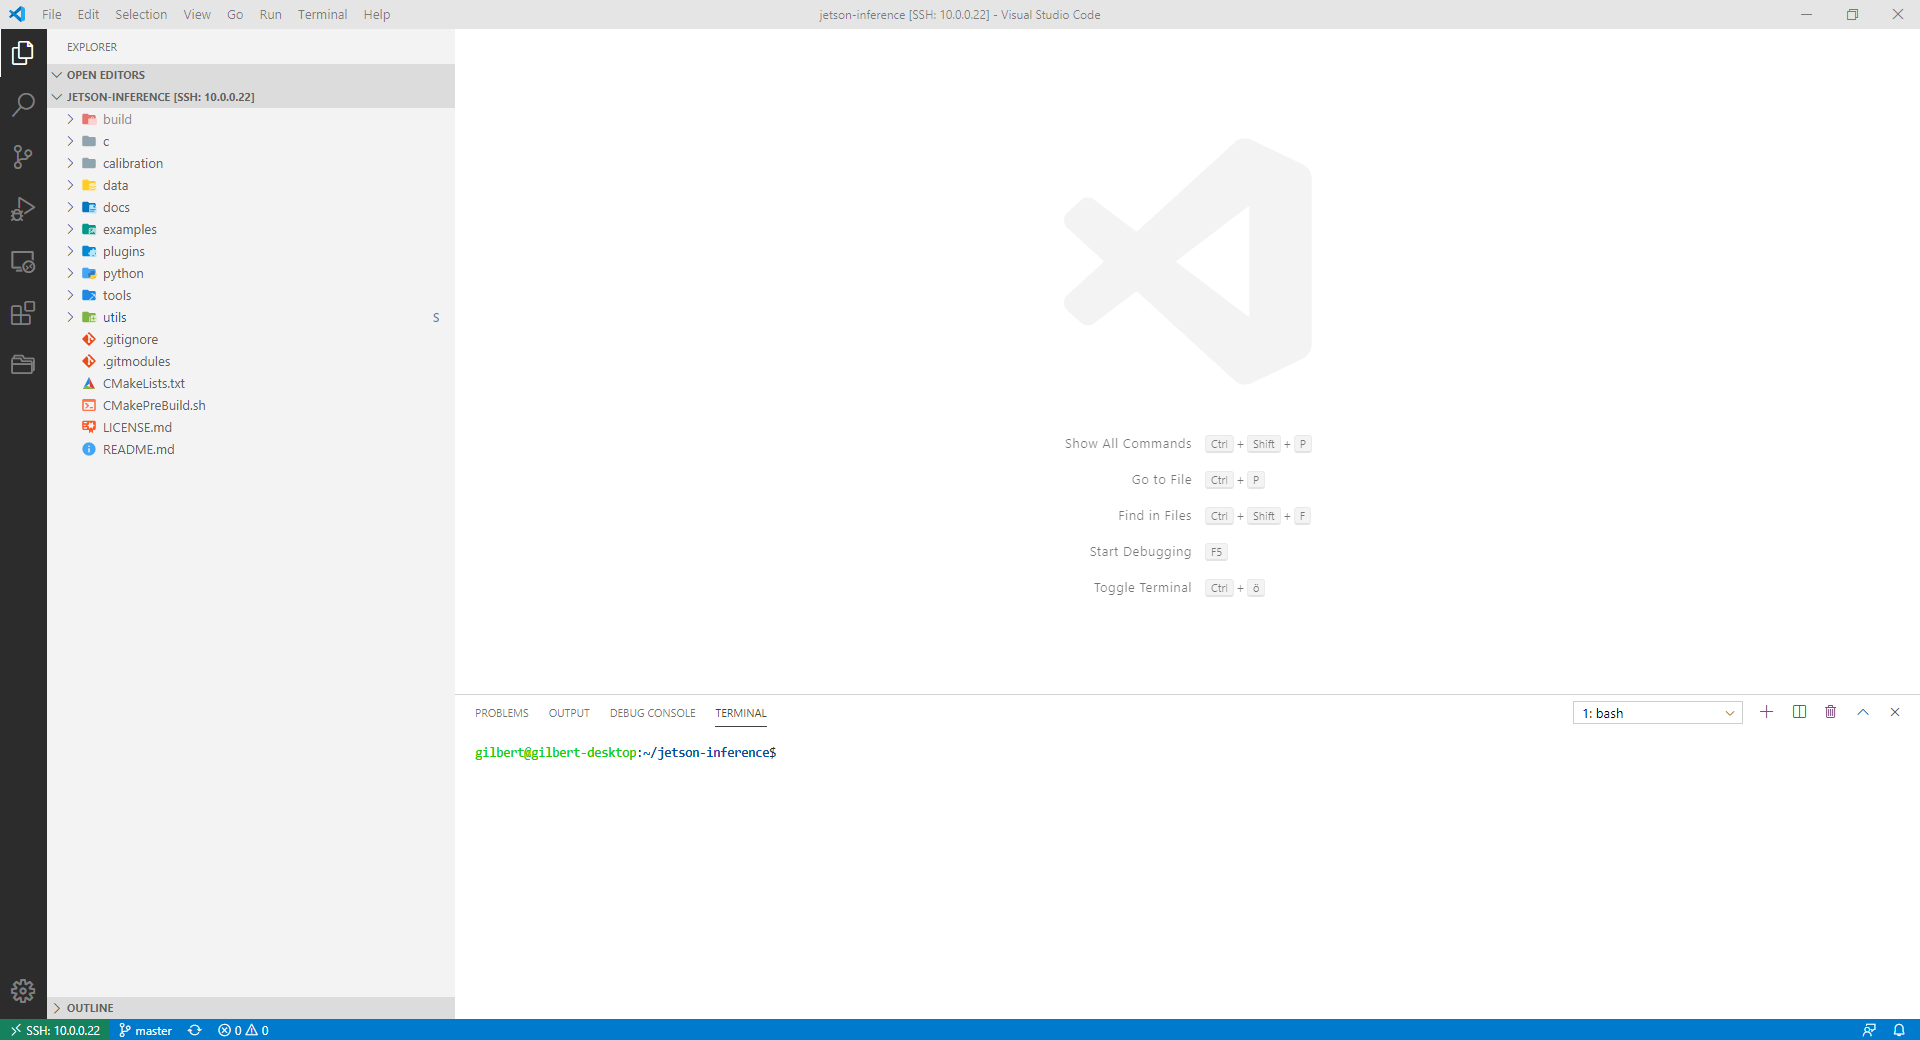This screenshot has width=1920, height=1040.
Task: Click the master branch indicator
Action: click(x=145, y=1030)
